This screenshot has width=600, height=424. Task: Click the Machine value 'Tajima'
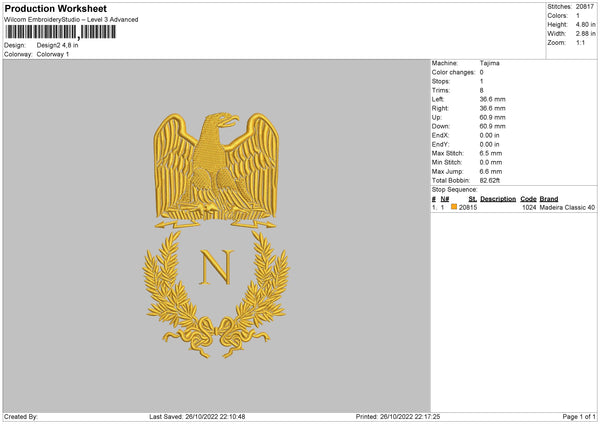[x=489, y=63]
